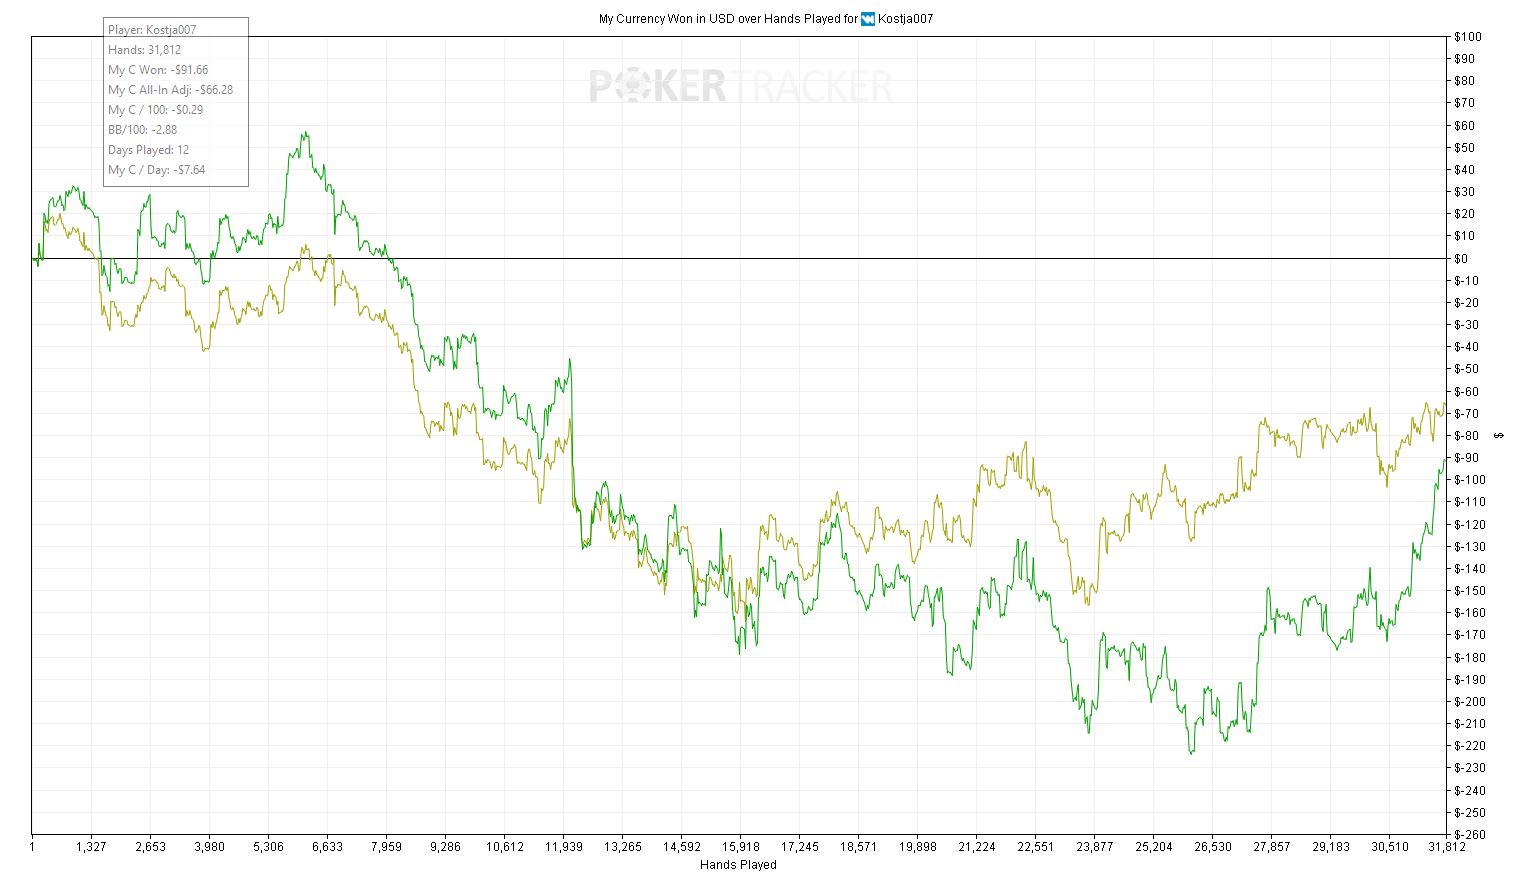Click the '$' y-axis title at right edge
The width and height of the screenshot is (1517, 874).
[x=1498, y=435]
